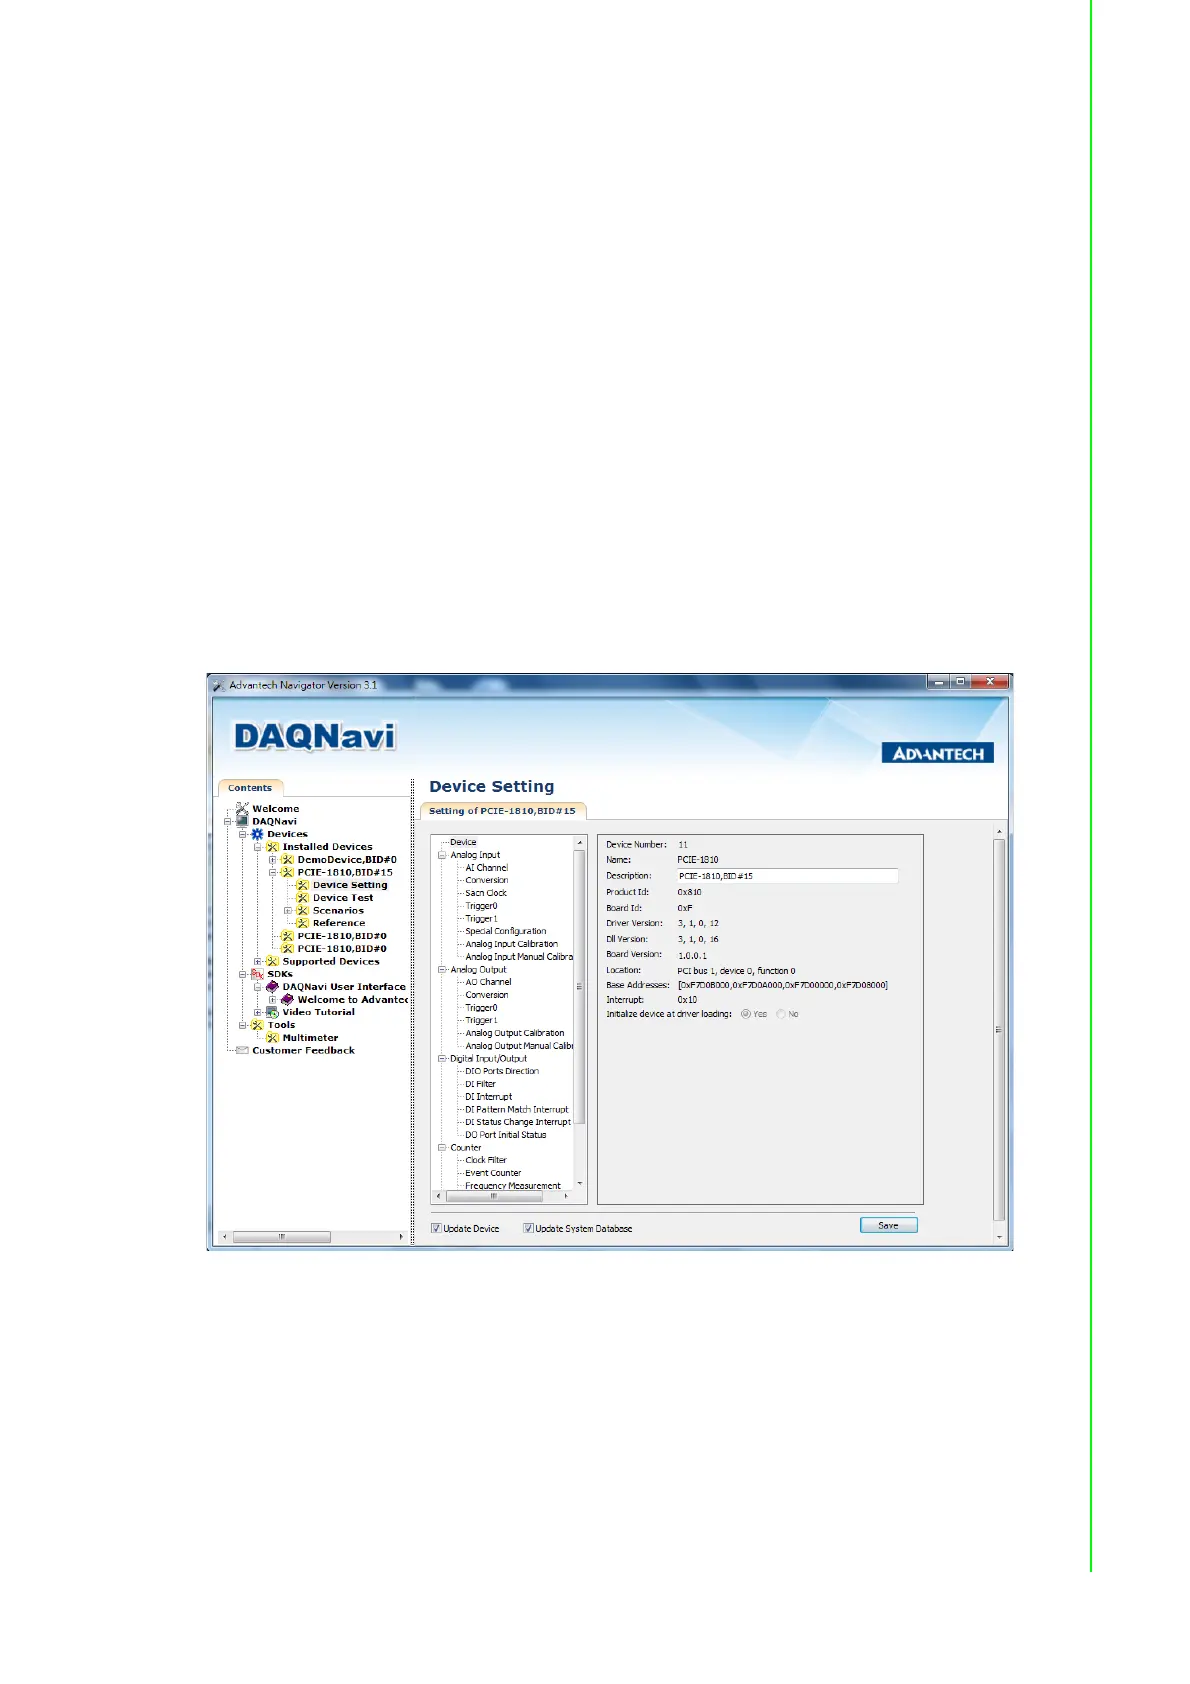Click the purple book icon beside DAQNavi User Interface
1190x1684 pixels.
(x=272, y=987)
